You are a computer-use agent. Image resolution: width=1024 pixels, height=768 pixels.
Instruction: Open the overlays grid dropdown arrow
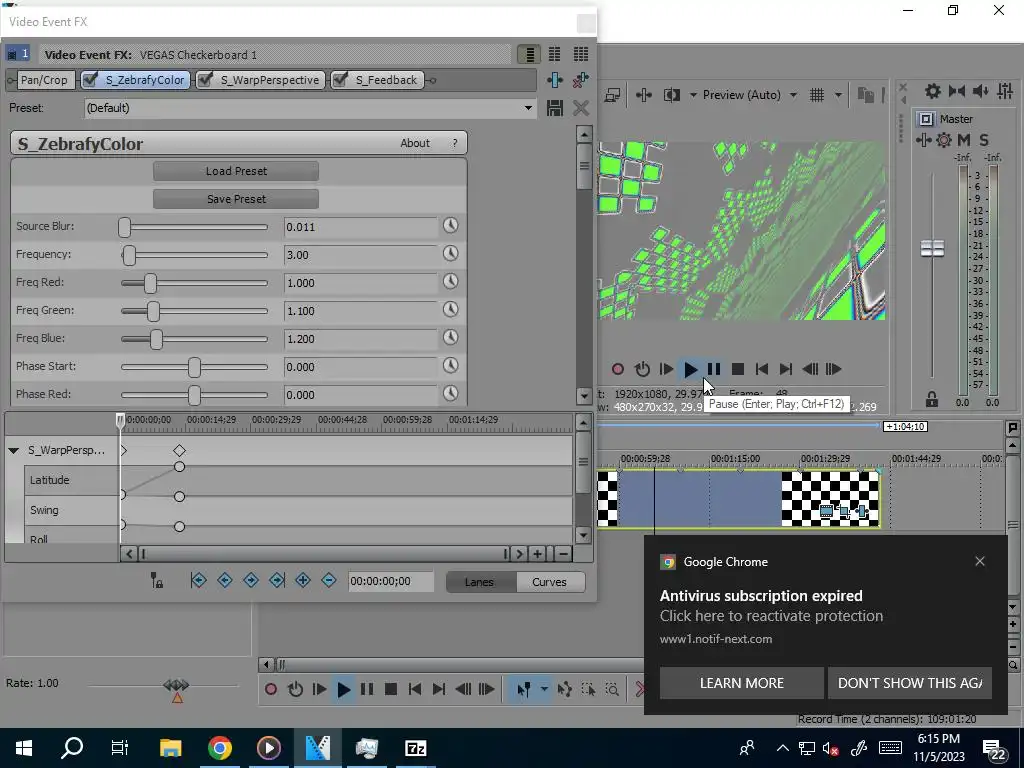coord(839,95)
